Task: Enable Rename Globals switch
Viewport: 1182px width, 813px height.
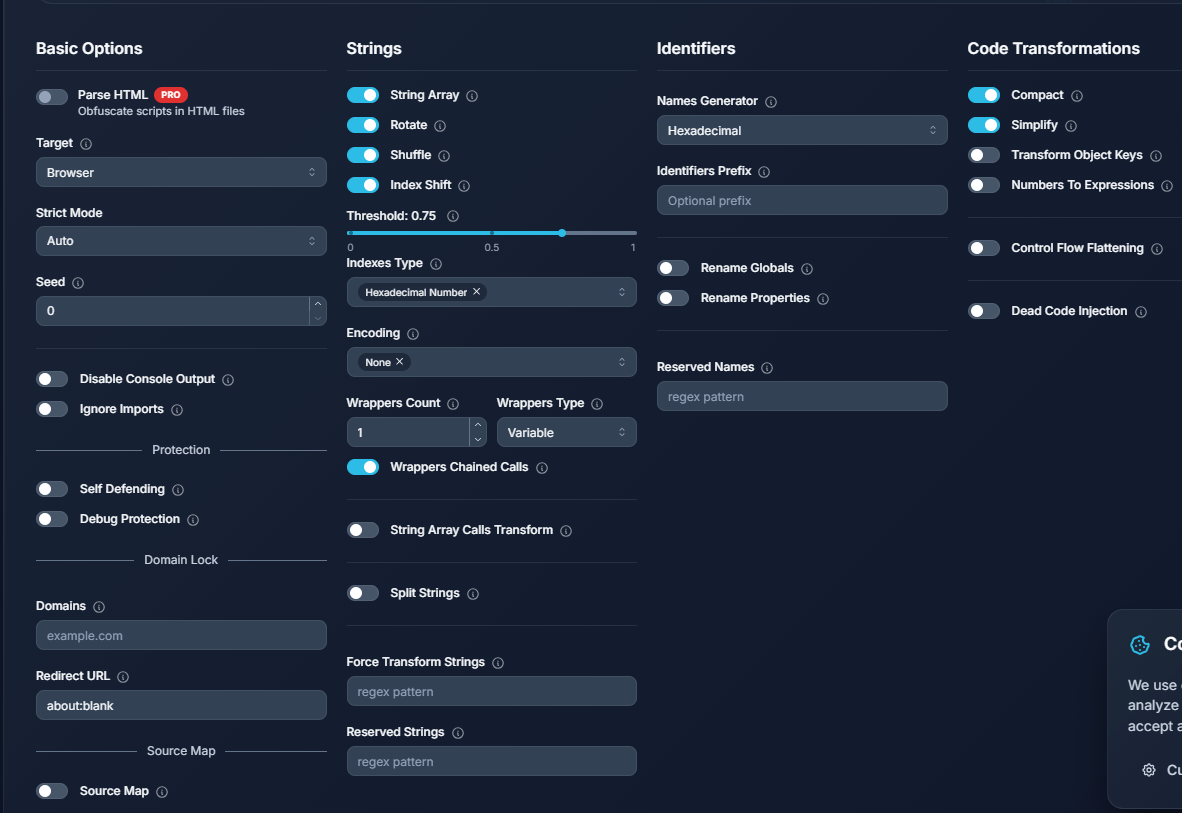Action: coord(673,268)
